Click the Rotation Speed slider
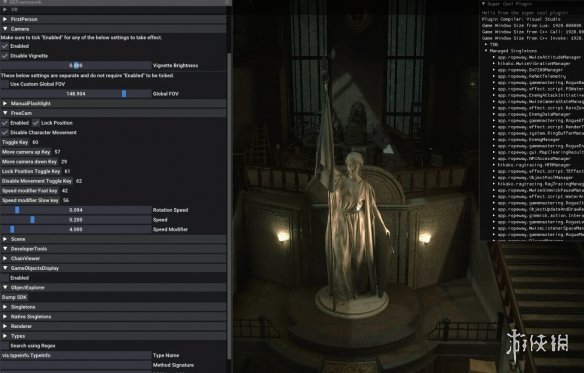Screen dimensions: 584x373 (76, 210)
